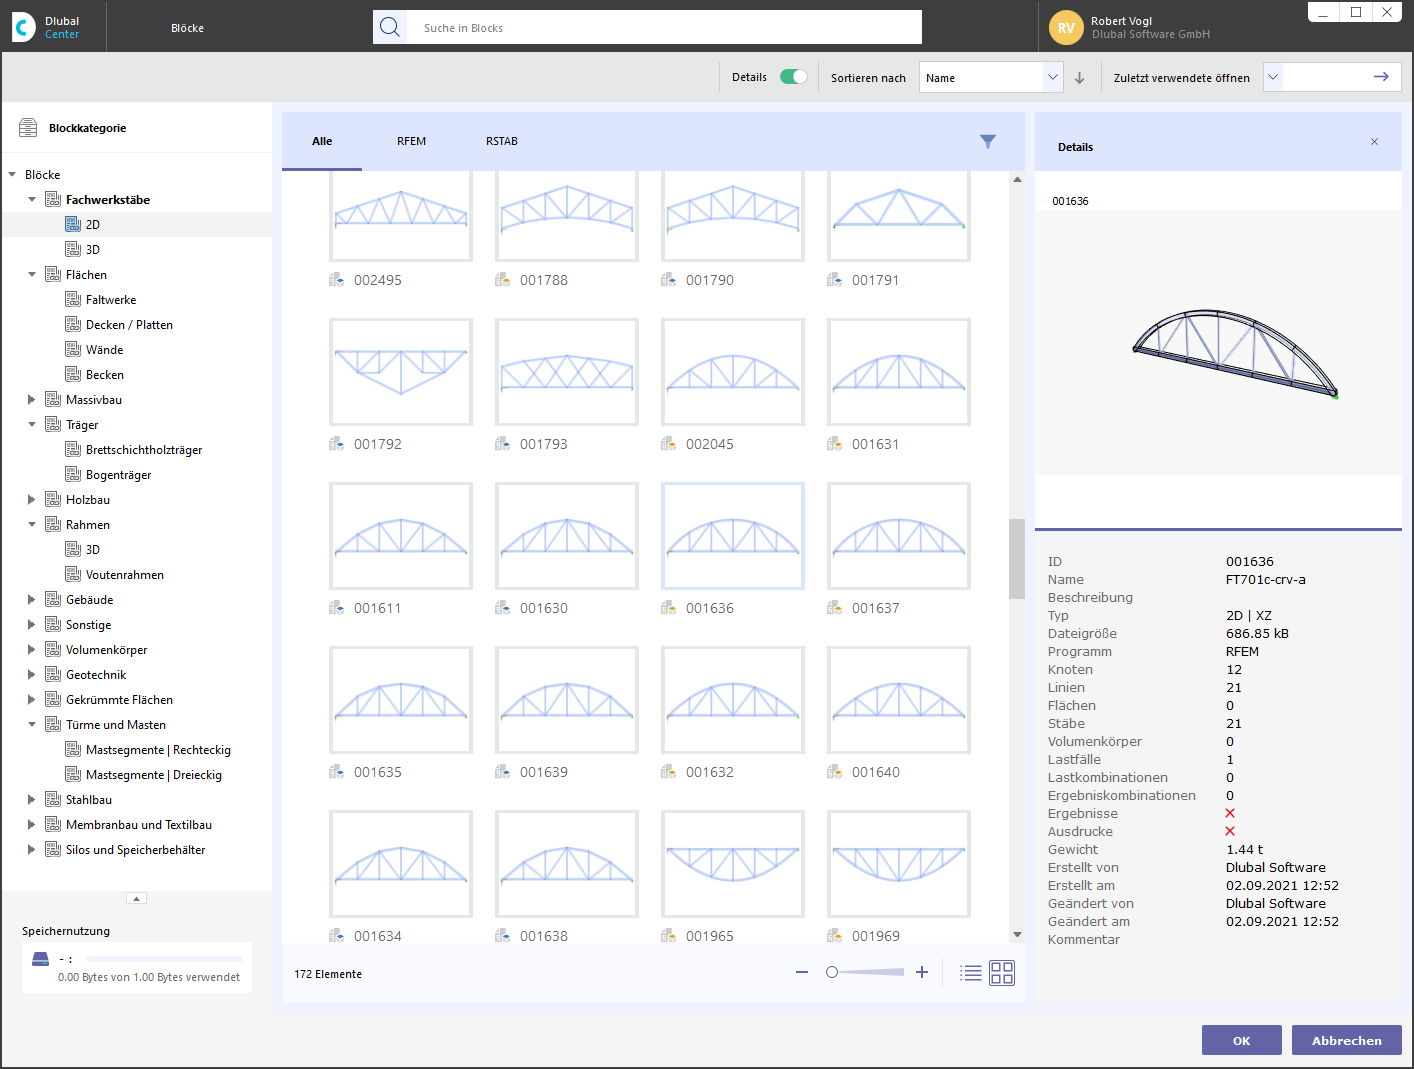Select block thumbnail 001640
1414x1069 pixels.
(899, 700)
